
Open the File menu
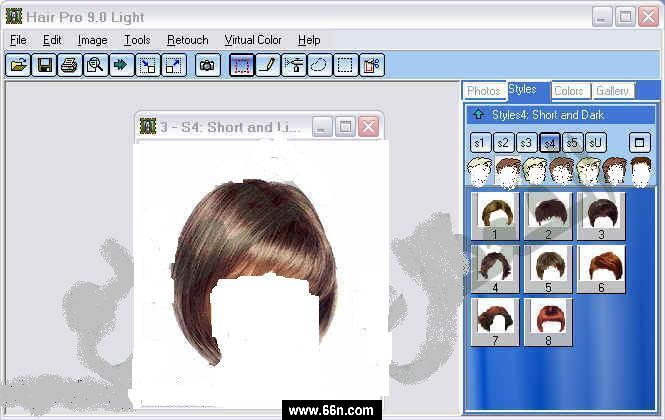coord(18,40)
